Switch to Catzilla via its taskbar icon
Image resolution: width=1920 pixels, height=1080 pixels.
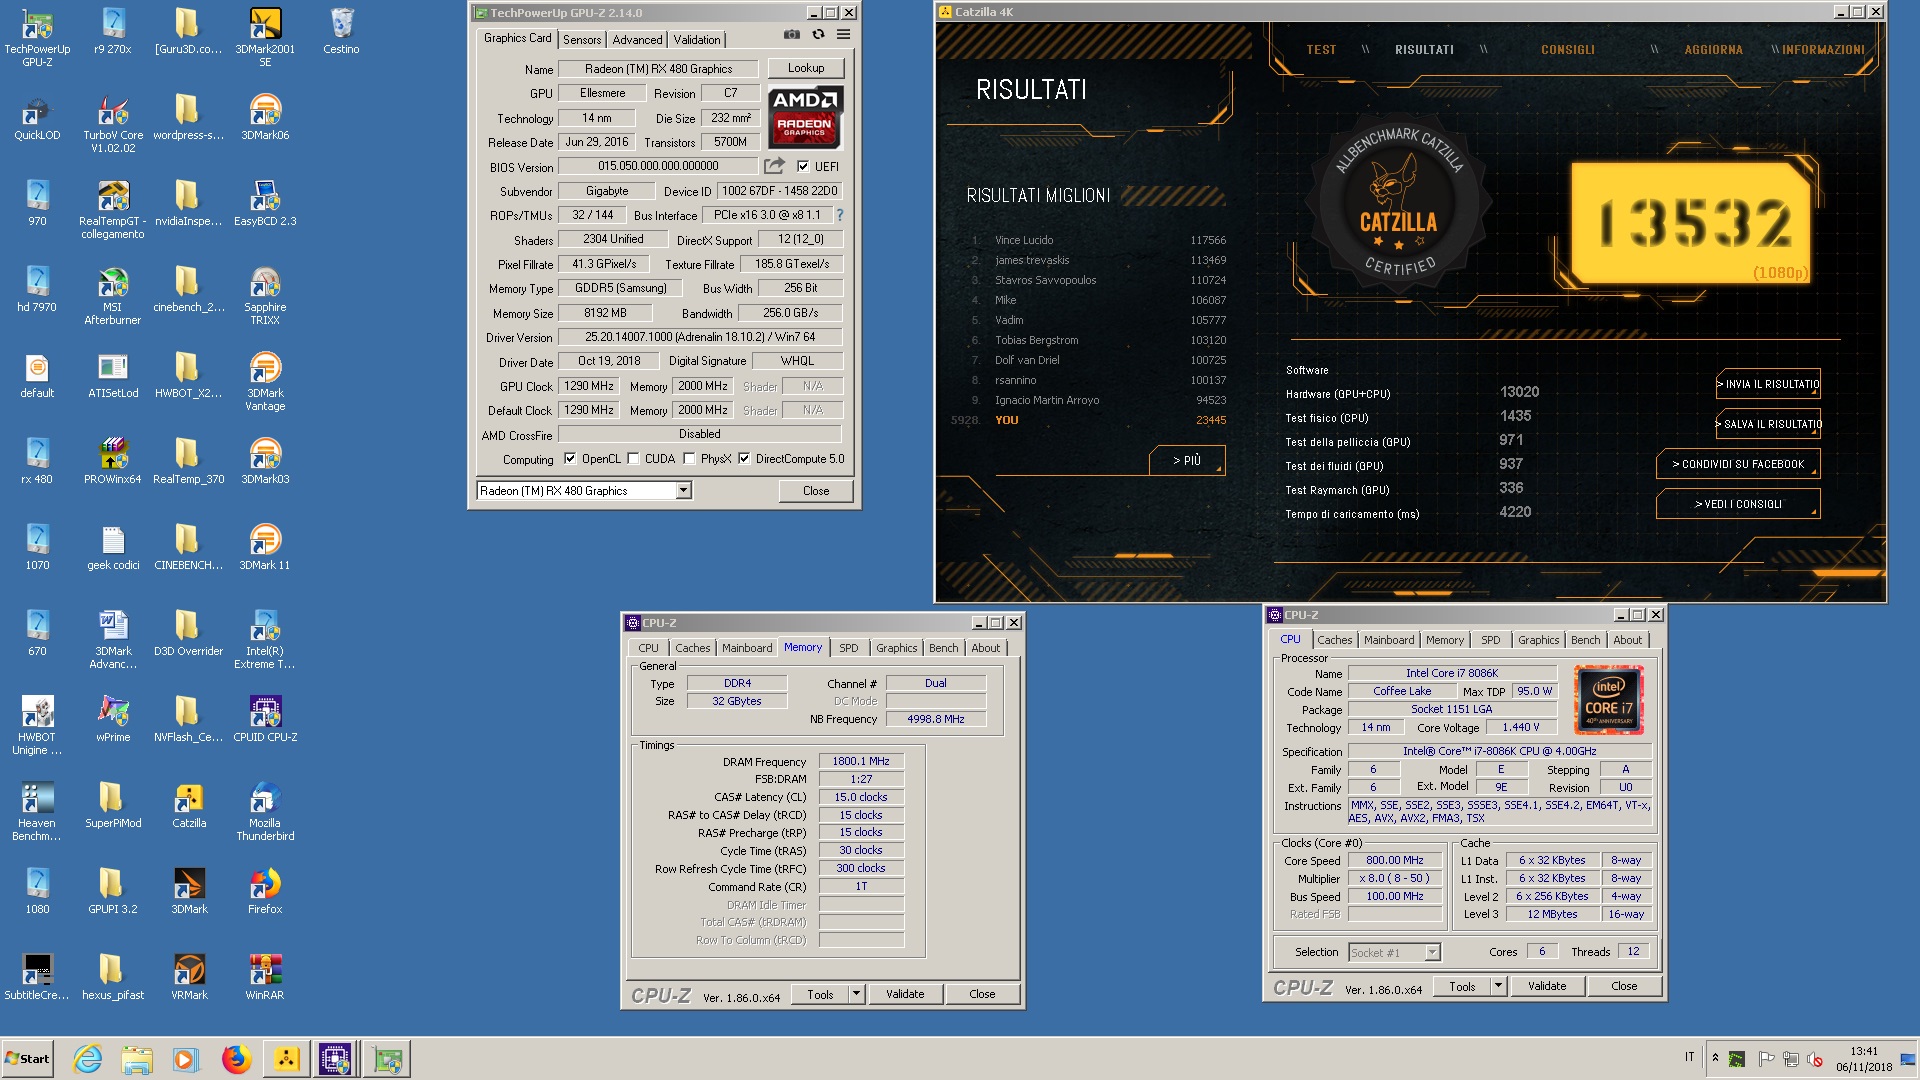[287, 1059]
